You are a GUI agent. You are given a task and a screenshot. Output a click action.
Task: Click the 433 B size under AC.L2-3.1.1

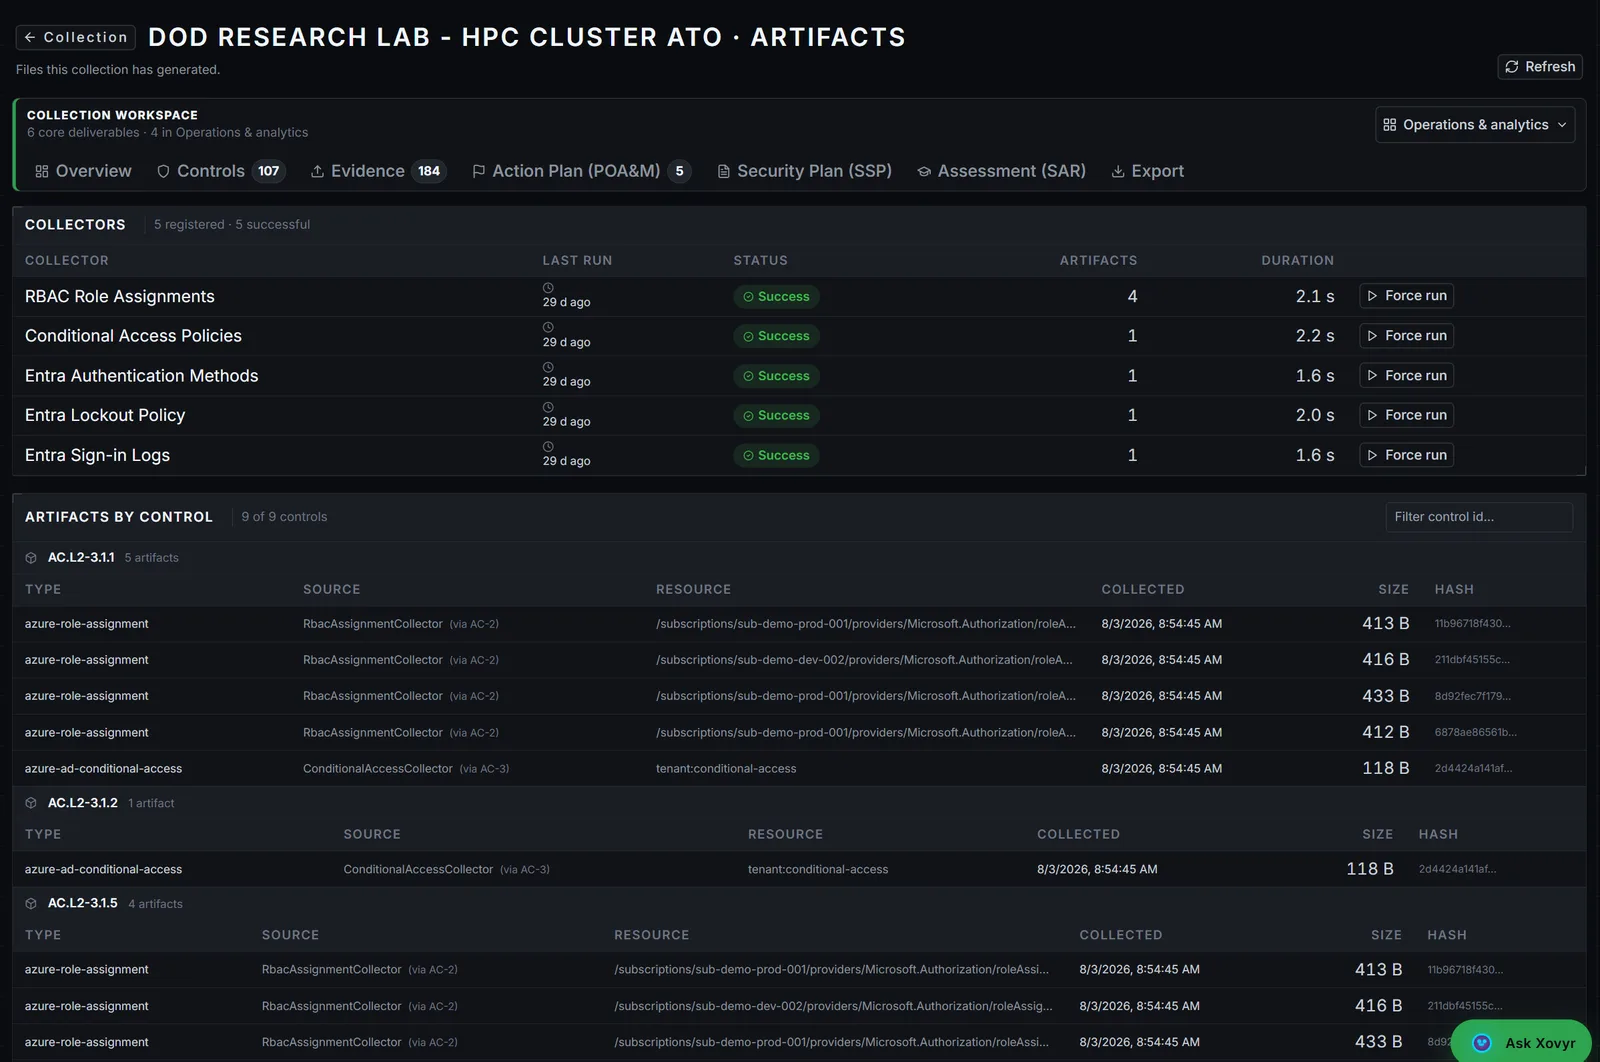tap(1385, 696)
